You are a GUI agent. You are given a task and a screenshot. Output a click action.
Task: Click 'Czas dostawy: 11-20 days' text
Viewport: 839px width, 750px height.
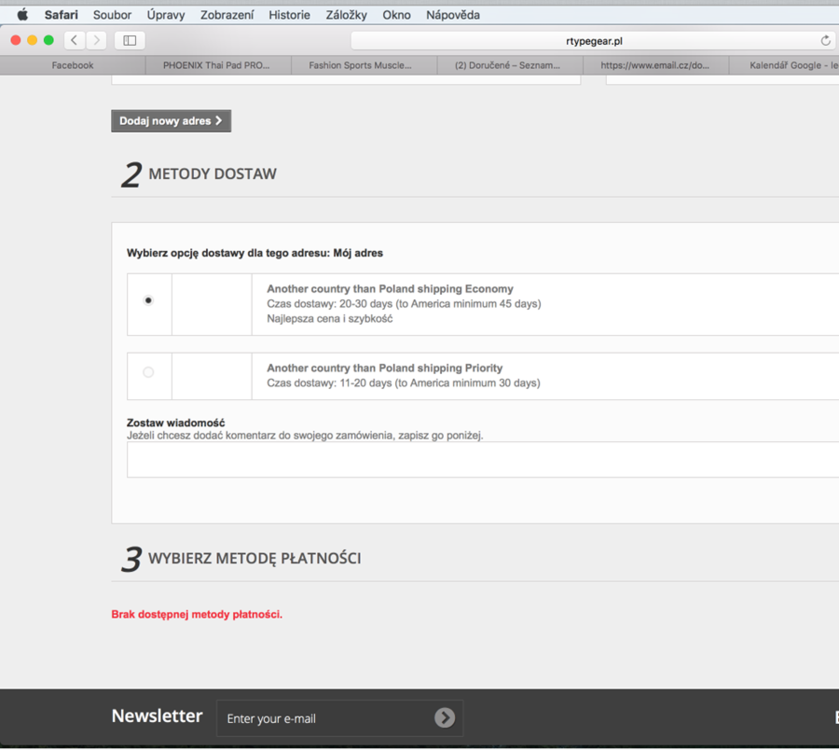329,383
